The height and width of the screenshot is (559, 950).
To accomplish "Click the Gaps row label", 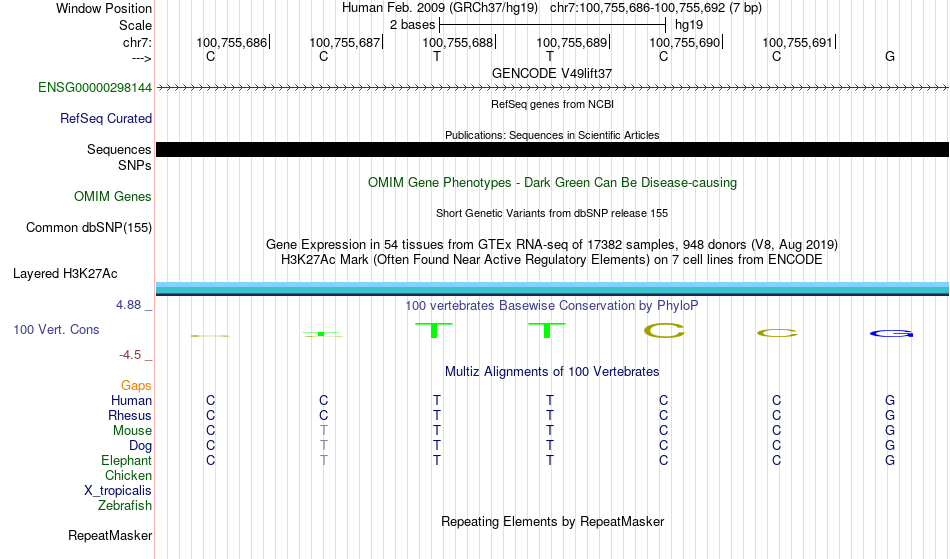I will coord(136,386).
